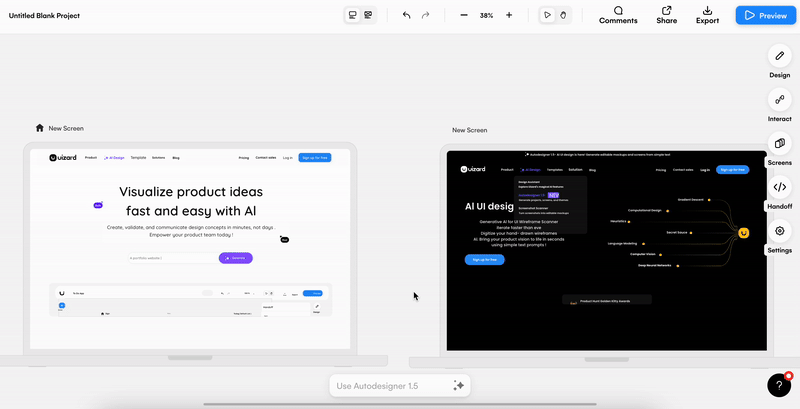Undo the last action
800x409 pixels.
pyautogui.click(x=407, y=15)
